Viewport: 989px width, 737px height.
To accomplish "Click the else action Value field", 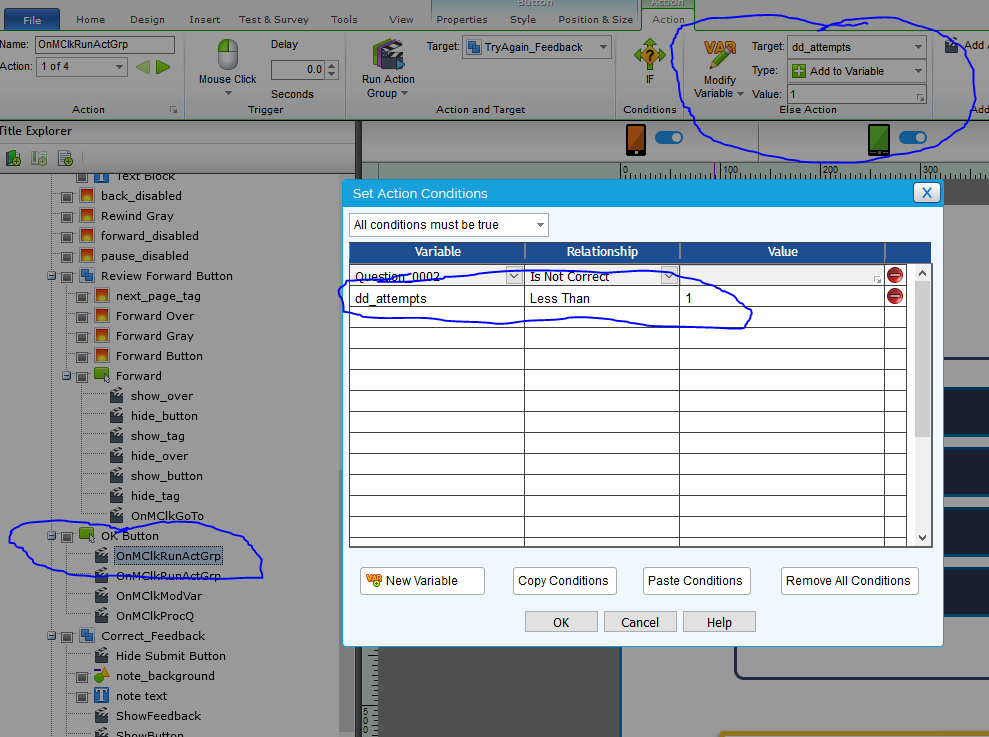I will (x=857, y=94).
